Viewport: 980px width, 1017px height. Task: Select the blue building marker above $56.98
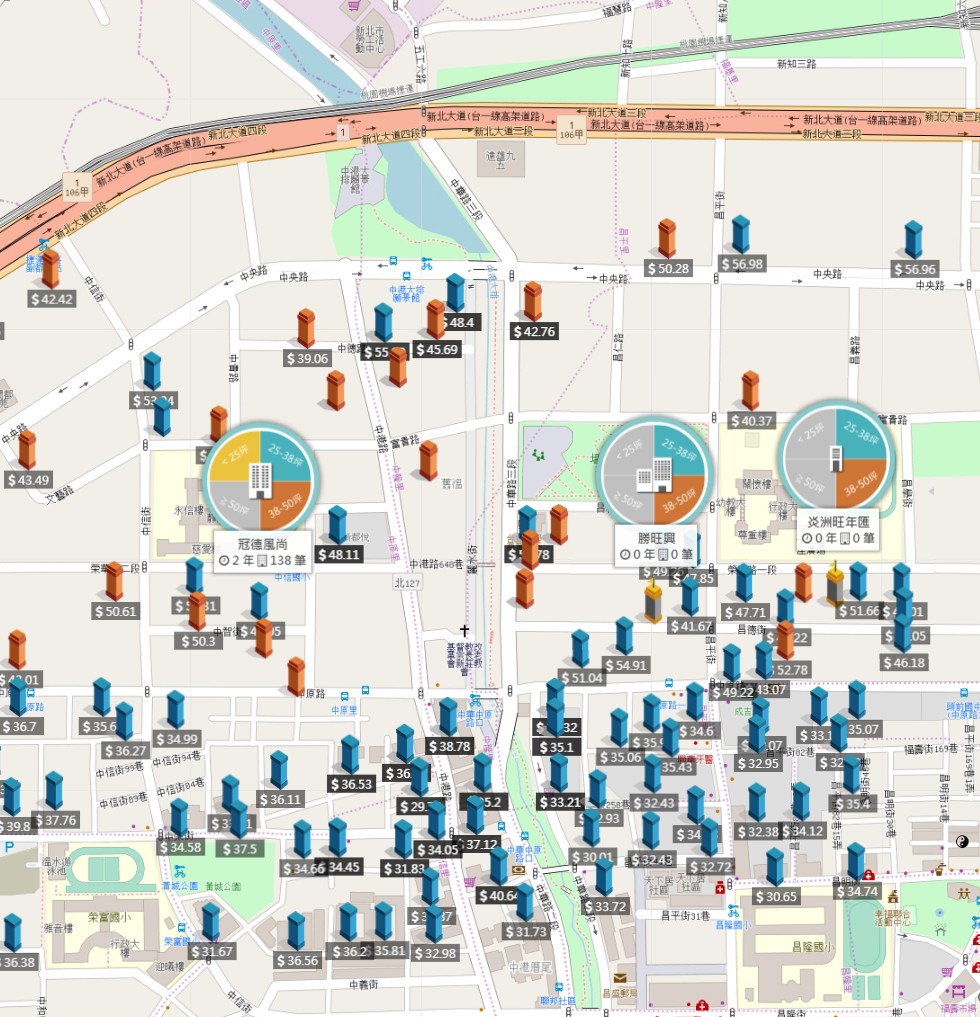[741, 234]
